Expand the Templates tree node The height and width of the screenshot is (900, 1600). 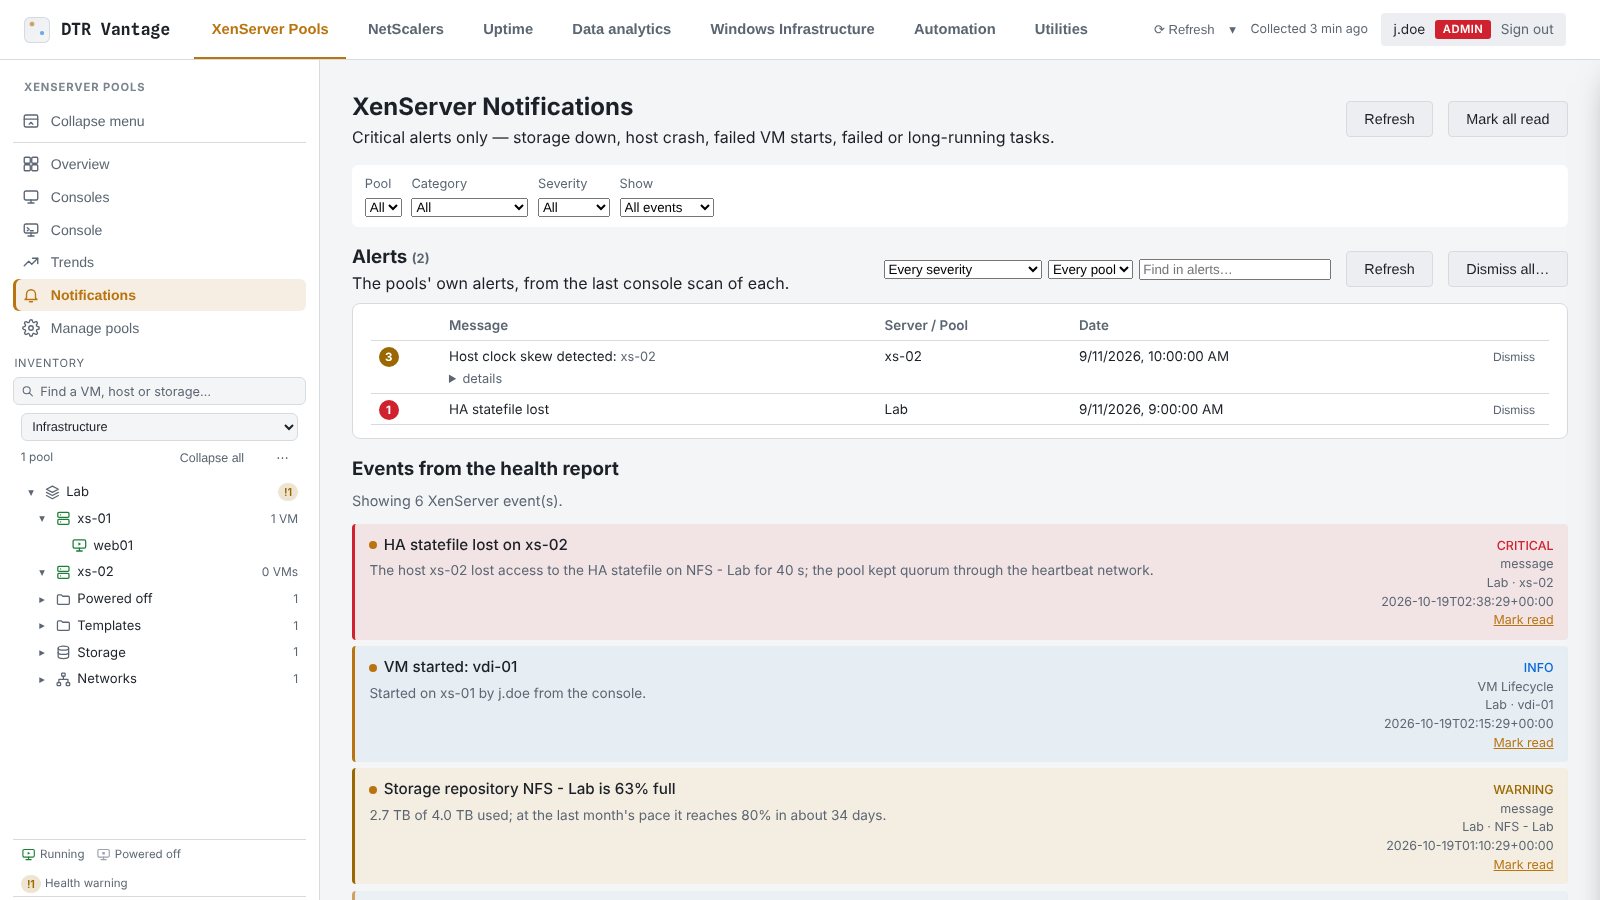point(42,626)
